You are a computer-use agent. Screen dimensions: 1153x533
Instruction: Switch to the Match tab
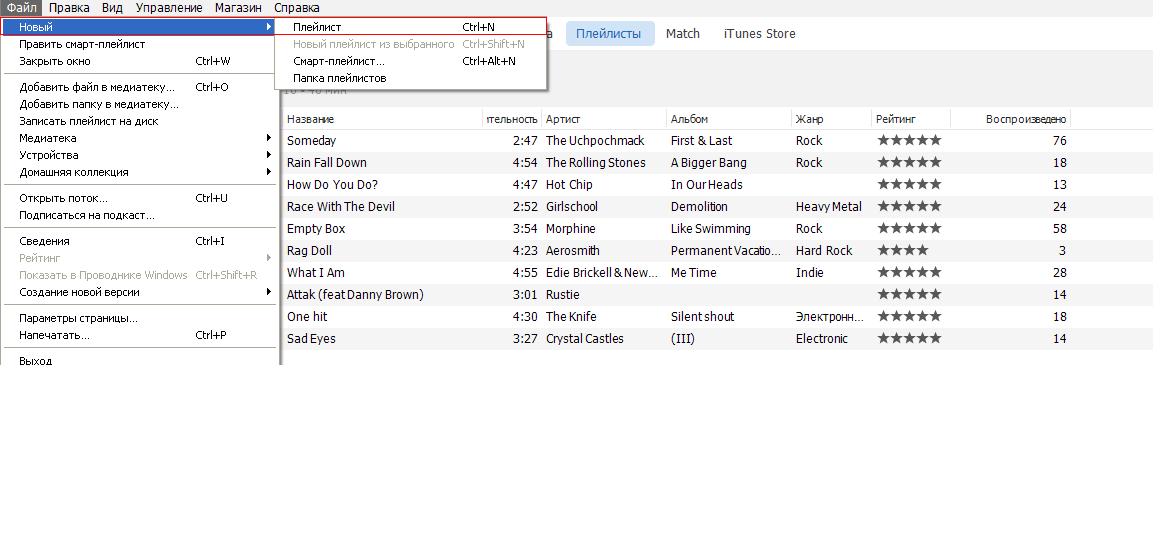(x=682, y=34)
